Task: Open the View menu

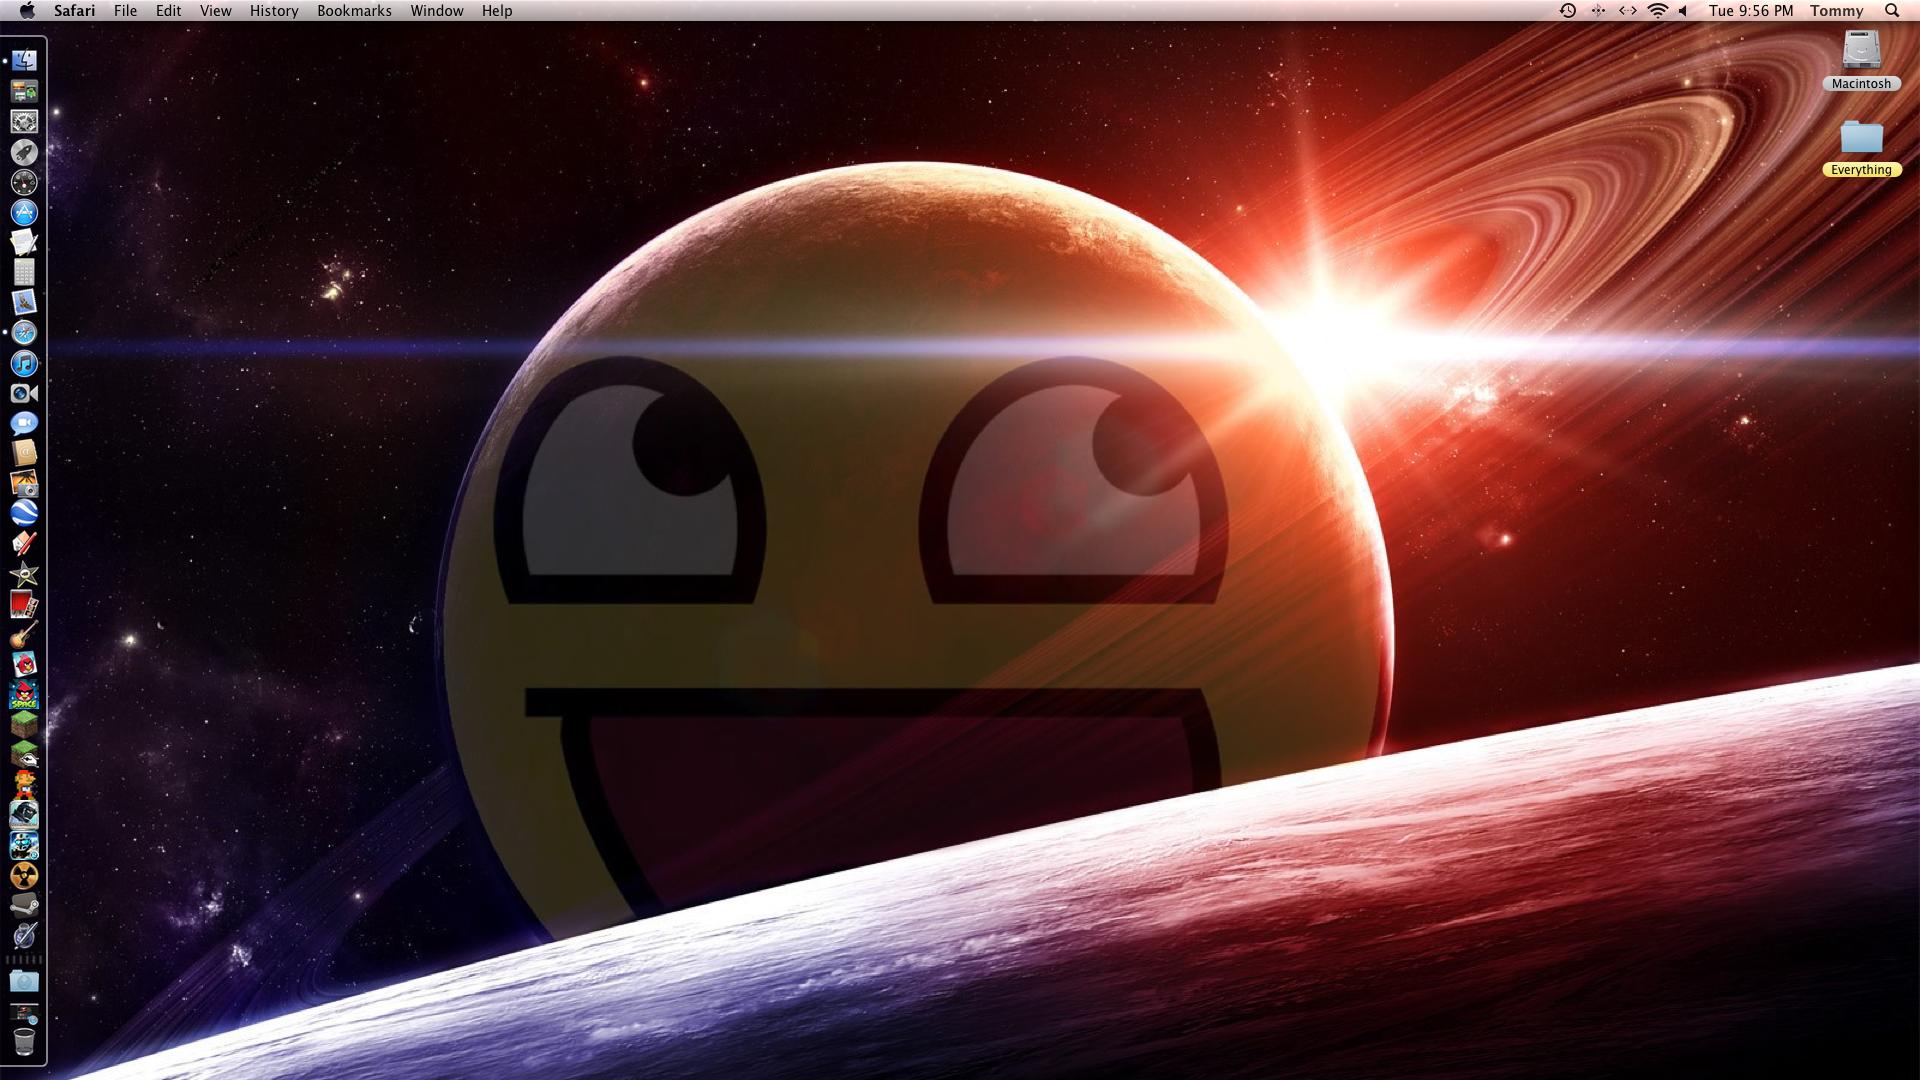Action: [x=215, y=10]
